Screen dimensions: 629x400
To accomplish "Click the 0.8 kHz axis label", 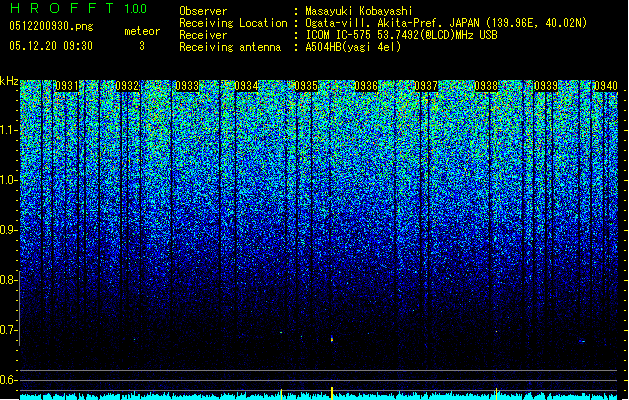I will click(x=7, y=280).
